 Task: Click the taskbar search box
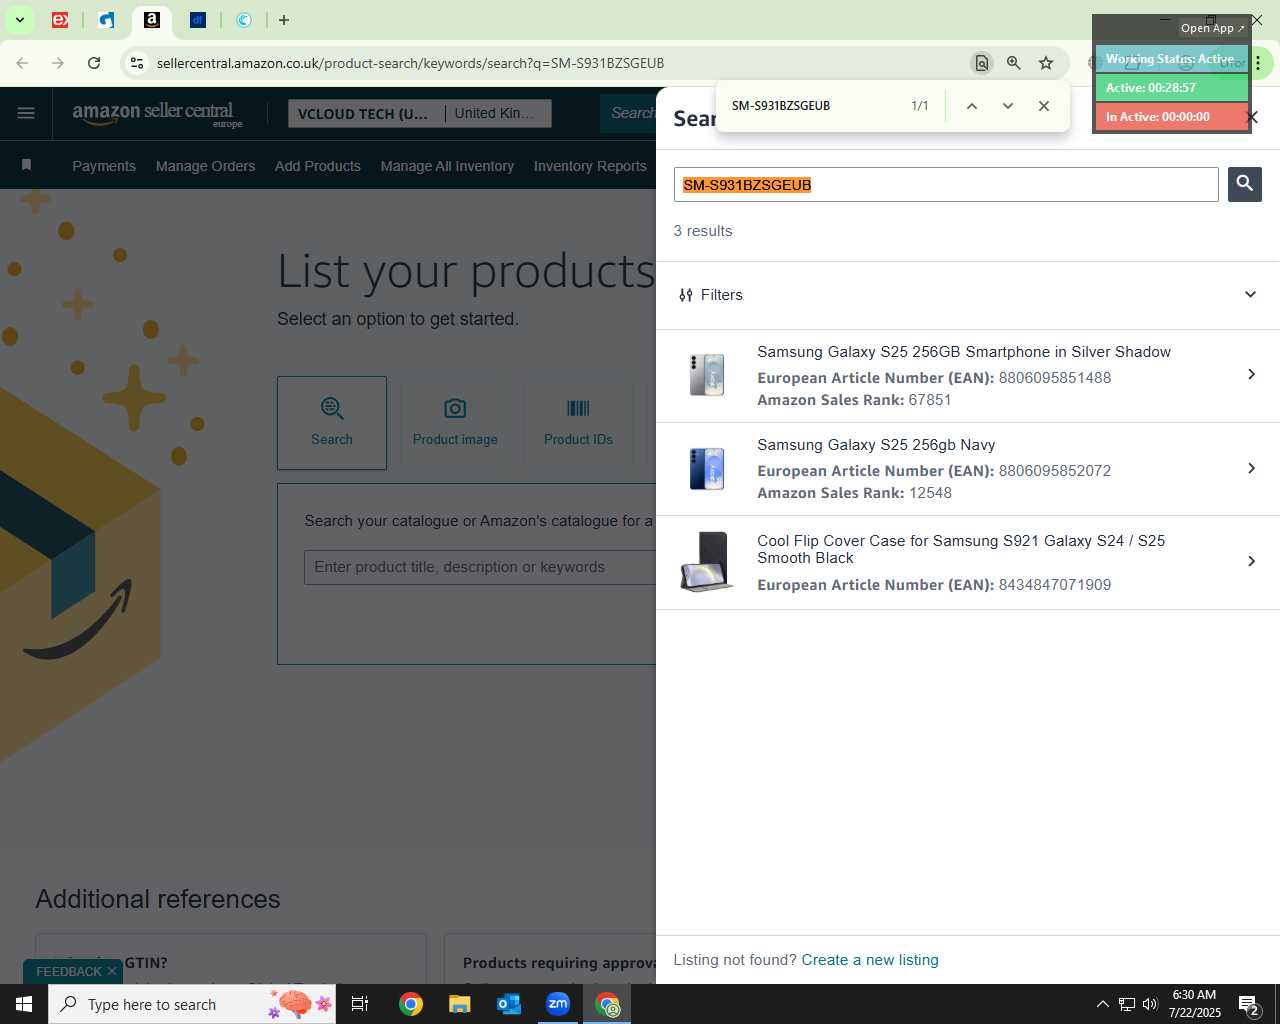192,1004
